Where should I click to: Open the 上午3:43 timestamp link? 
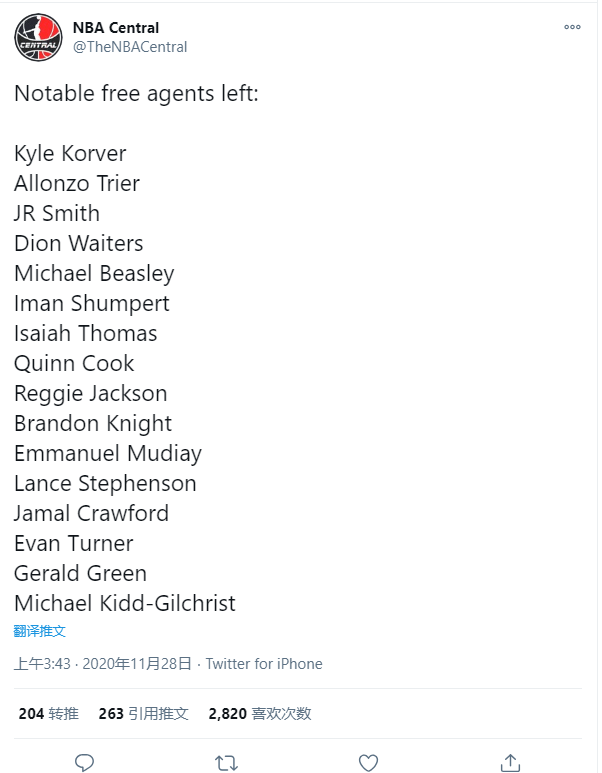[42, 664]
